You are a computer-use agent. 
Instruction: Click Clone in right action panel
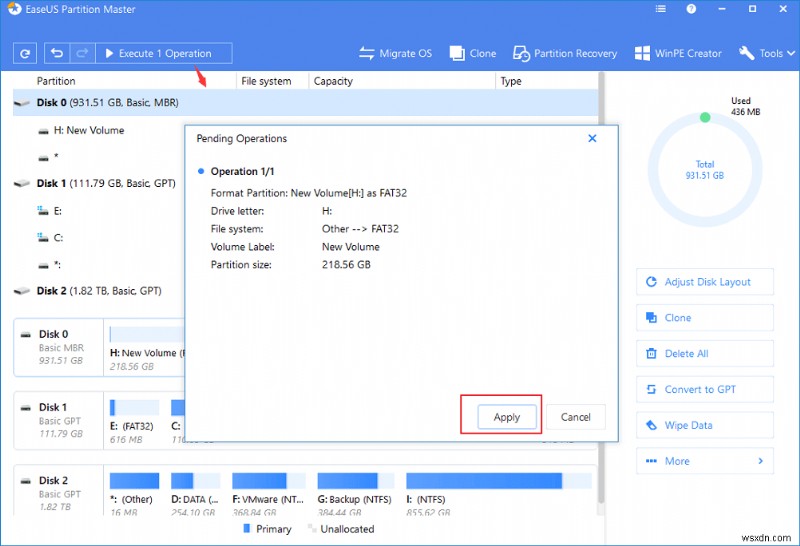[705, 317]
